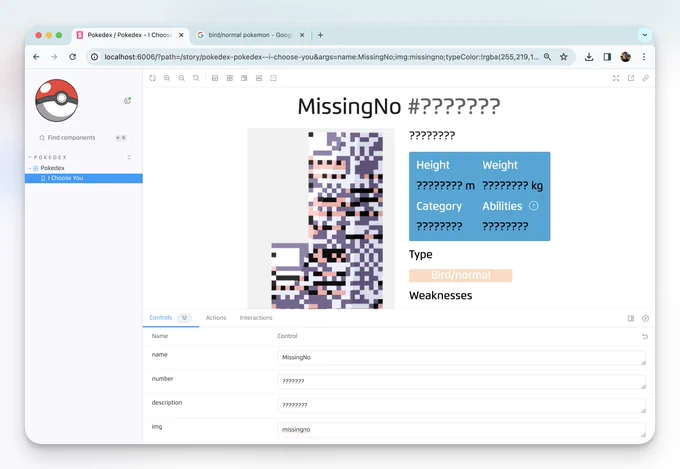Click the Weaknesses heading
Screen dimensions: 680x469
click(440, 295)
